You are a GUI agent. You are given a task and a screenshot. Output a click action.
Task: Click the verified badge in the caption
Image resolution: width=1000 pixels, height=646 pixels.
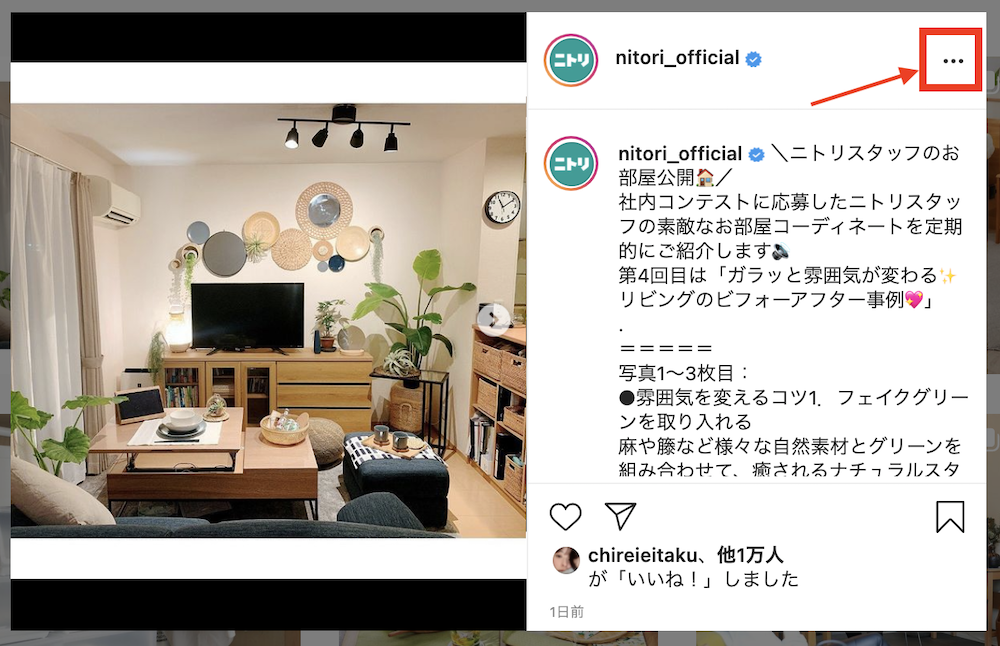click(756, 155)
